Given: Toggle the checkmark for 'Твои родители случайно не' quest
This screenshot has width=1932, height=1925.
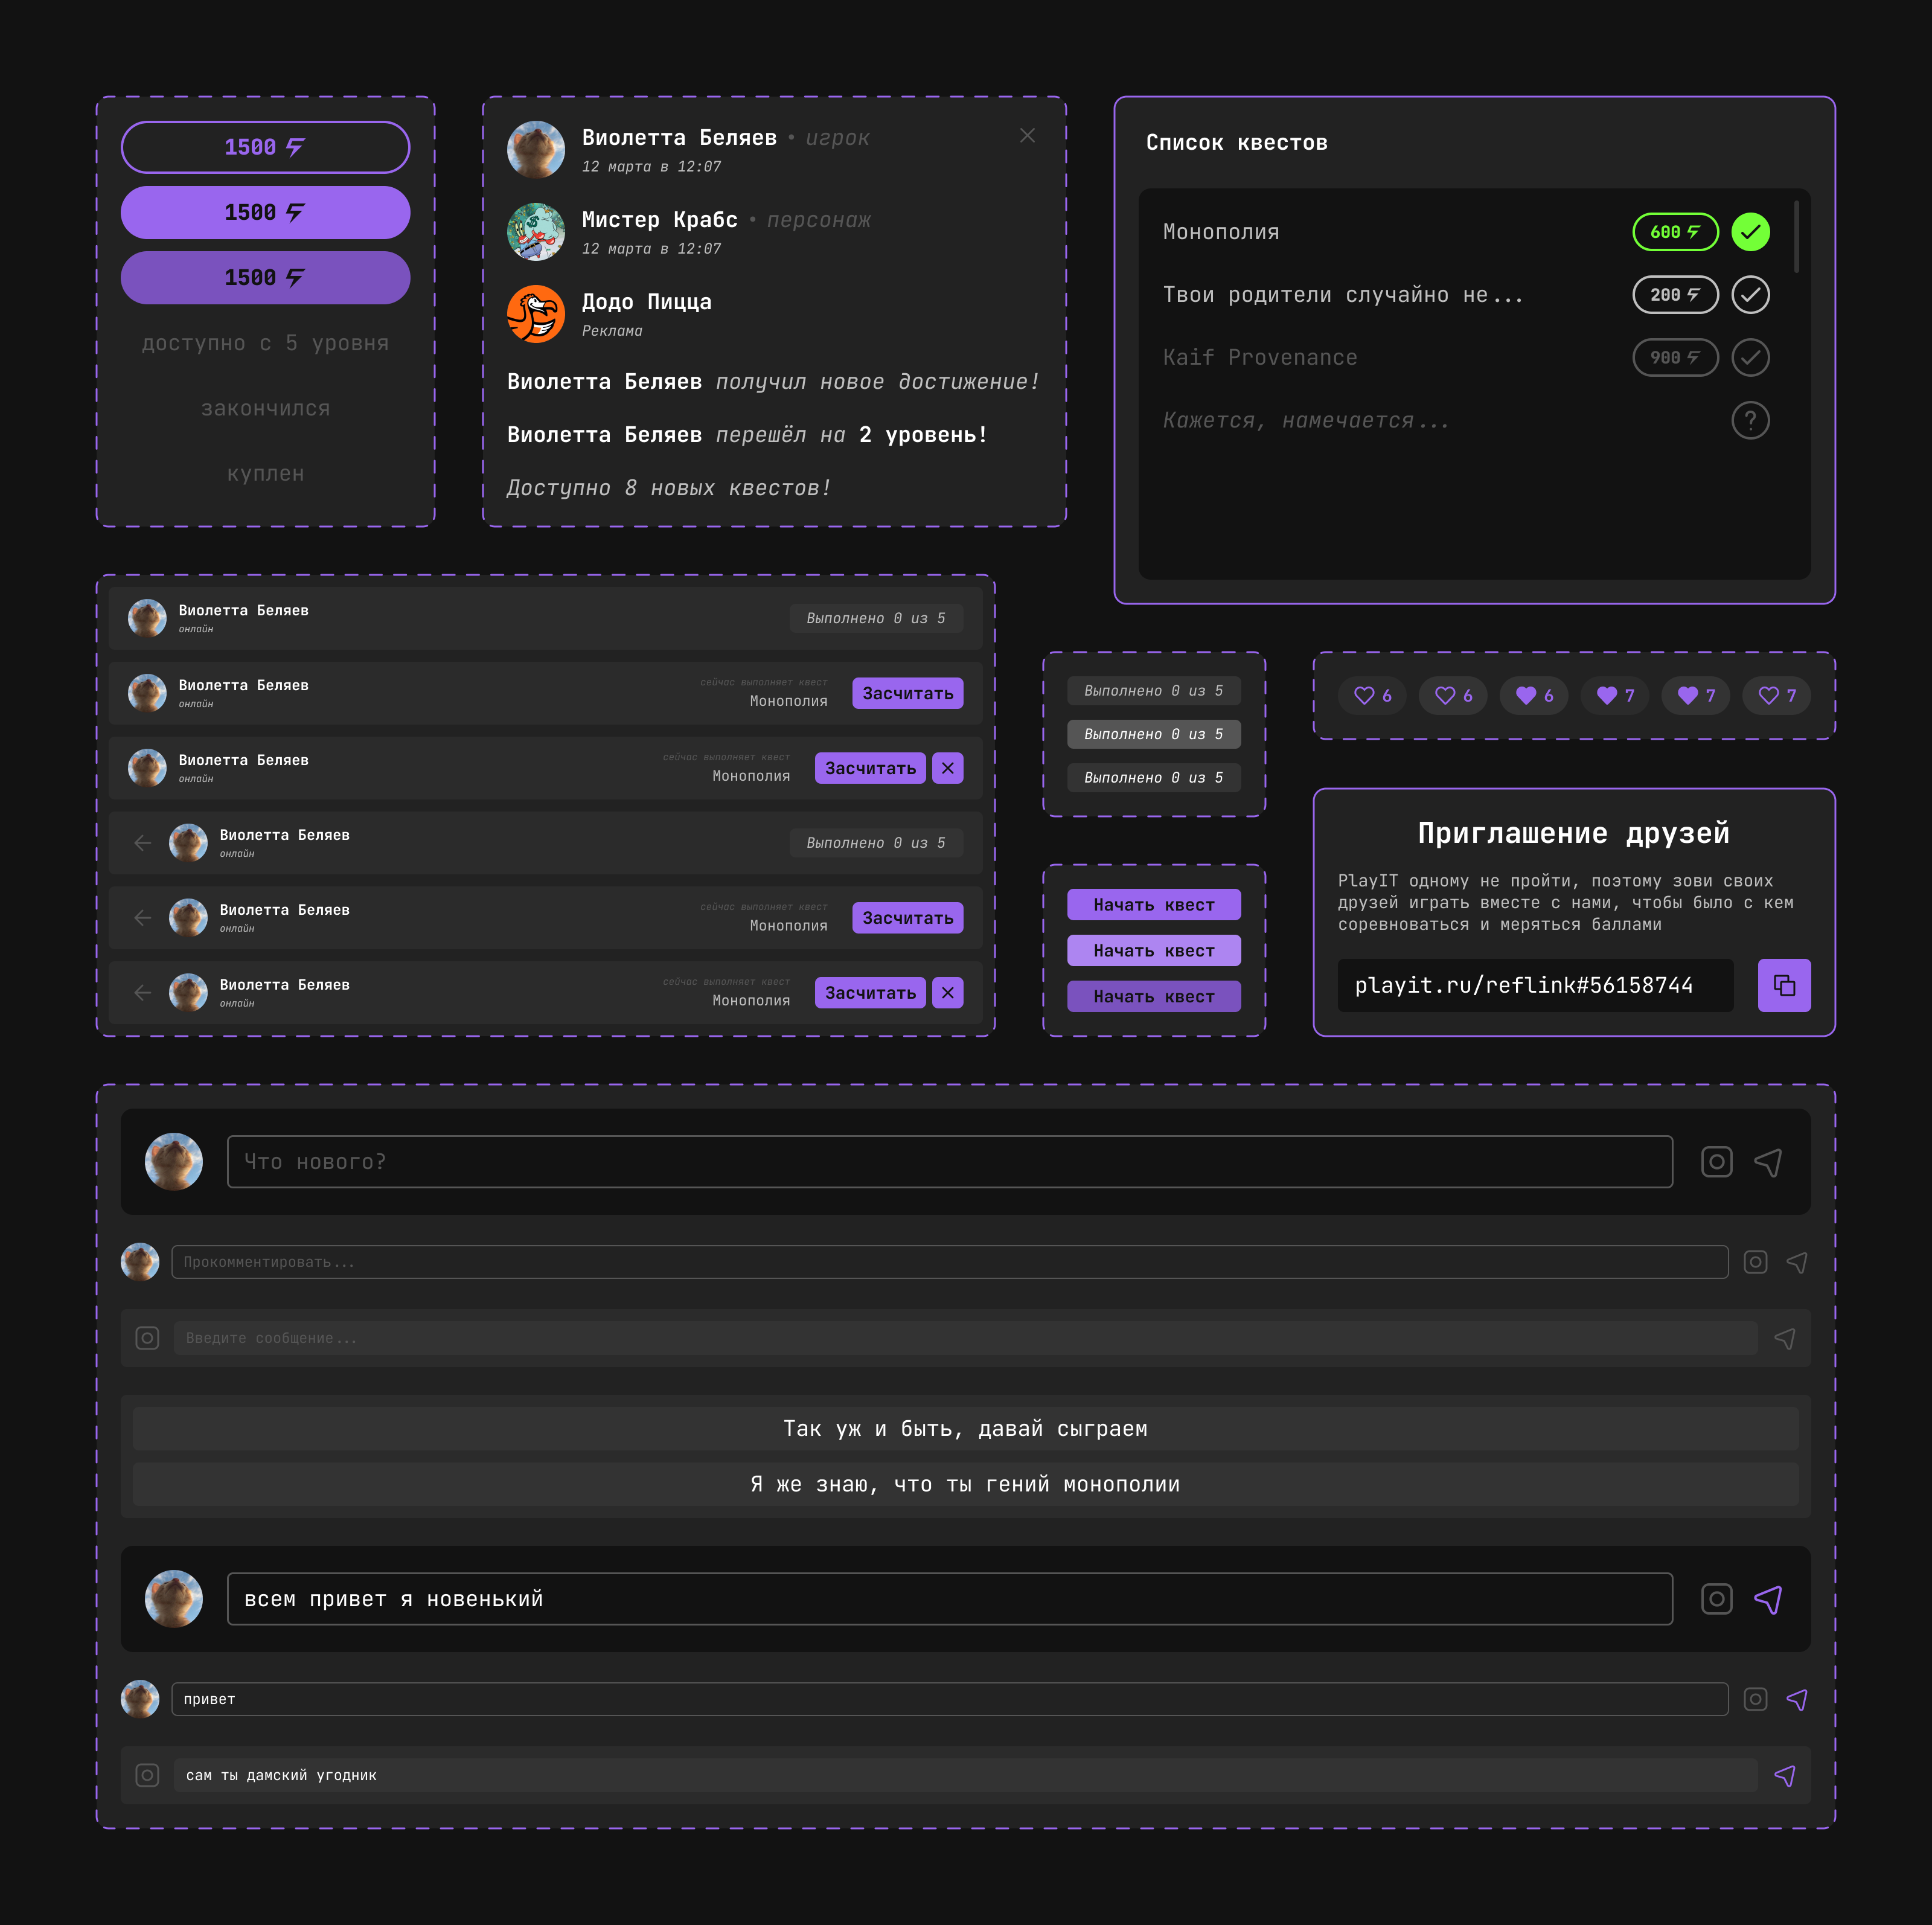Looking at the screenshot, I should point(1750,295).
